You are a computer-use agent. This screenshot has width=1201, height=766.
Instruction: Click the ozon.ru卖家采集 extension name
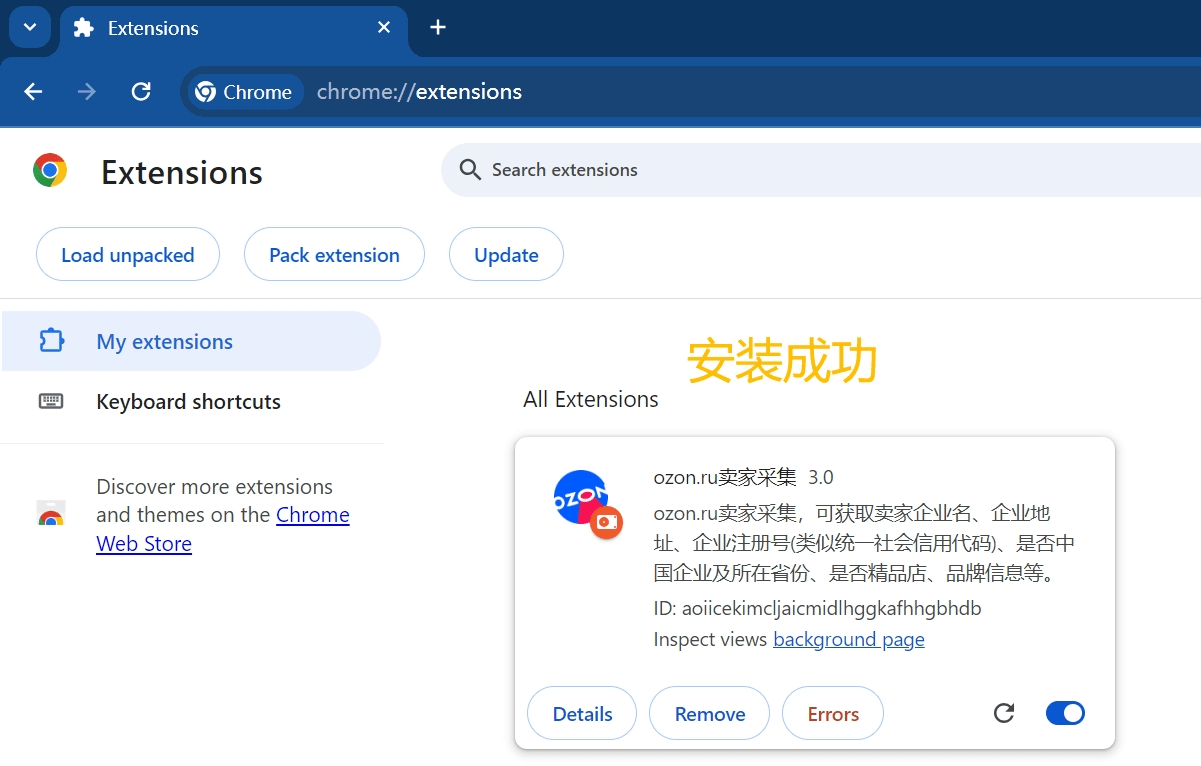click(725, 477)
